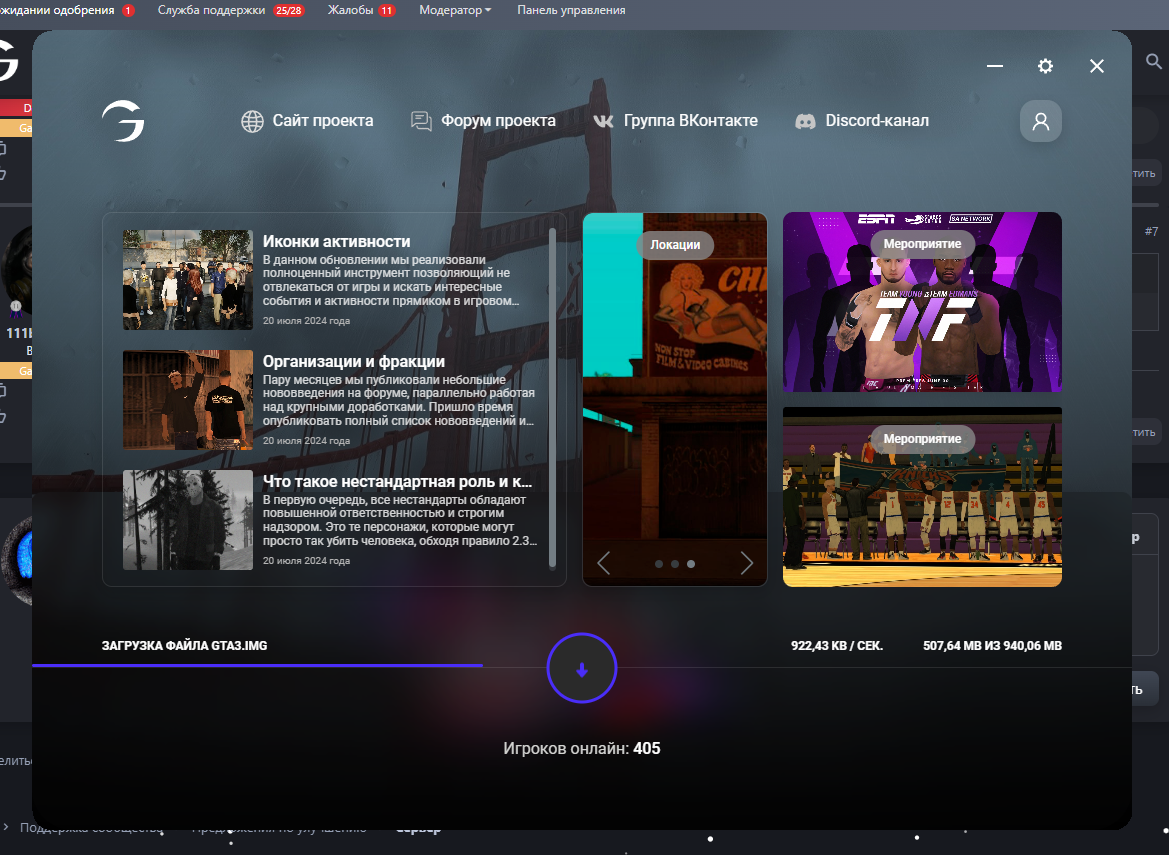The image size is (1169, 855).
Task: Click the circular download arrow button
Action: pos(581,670)
